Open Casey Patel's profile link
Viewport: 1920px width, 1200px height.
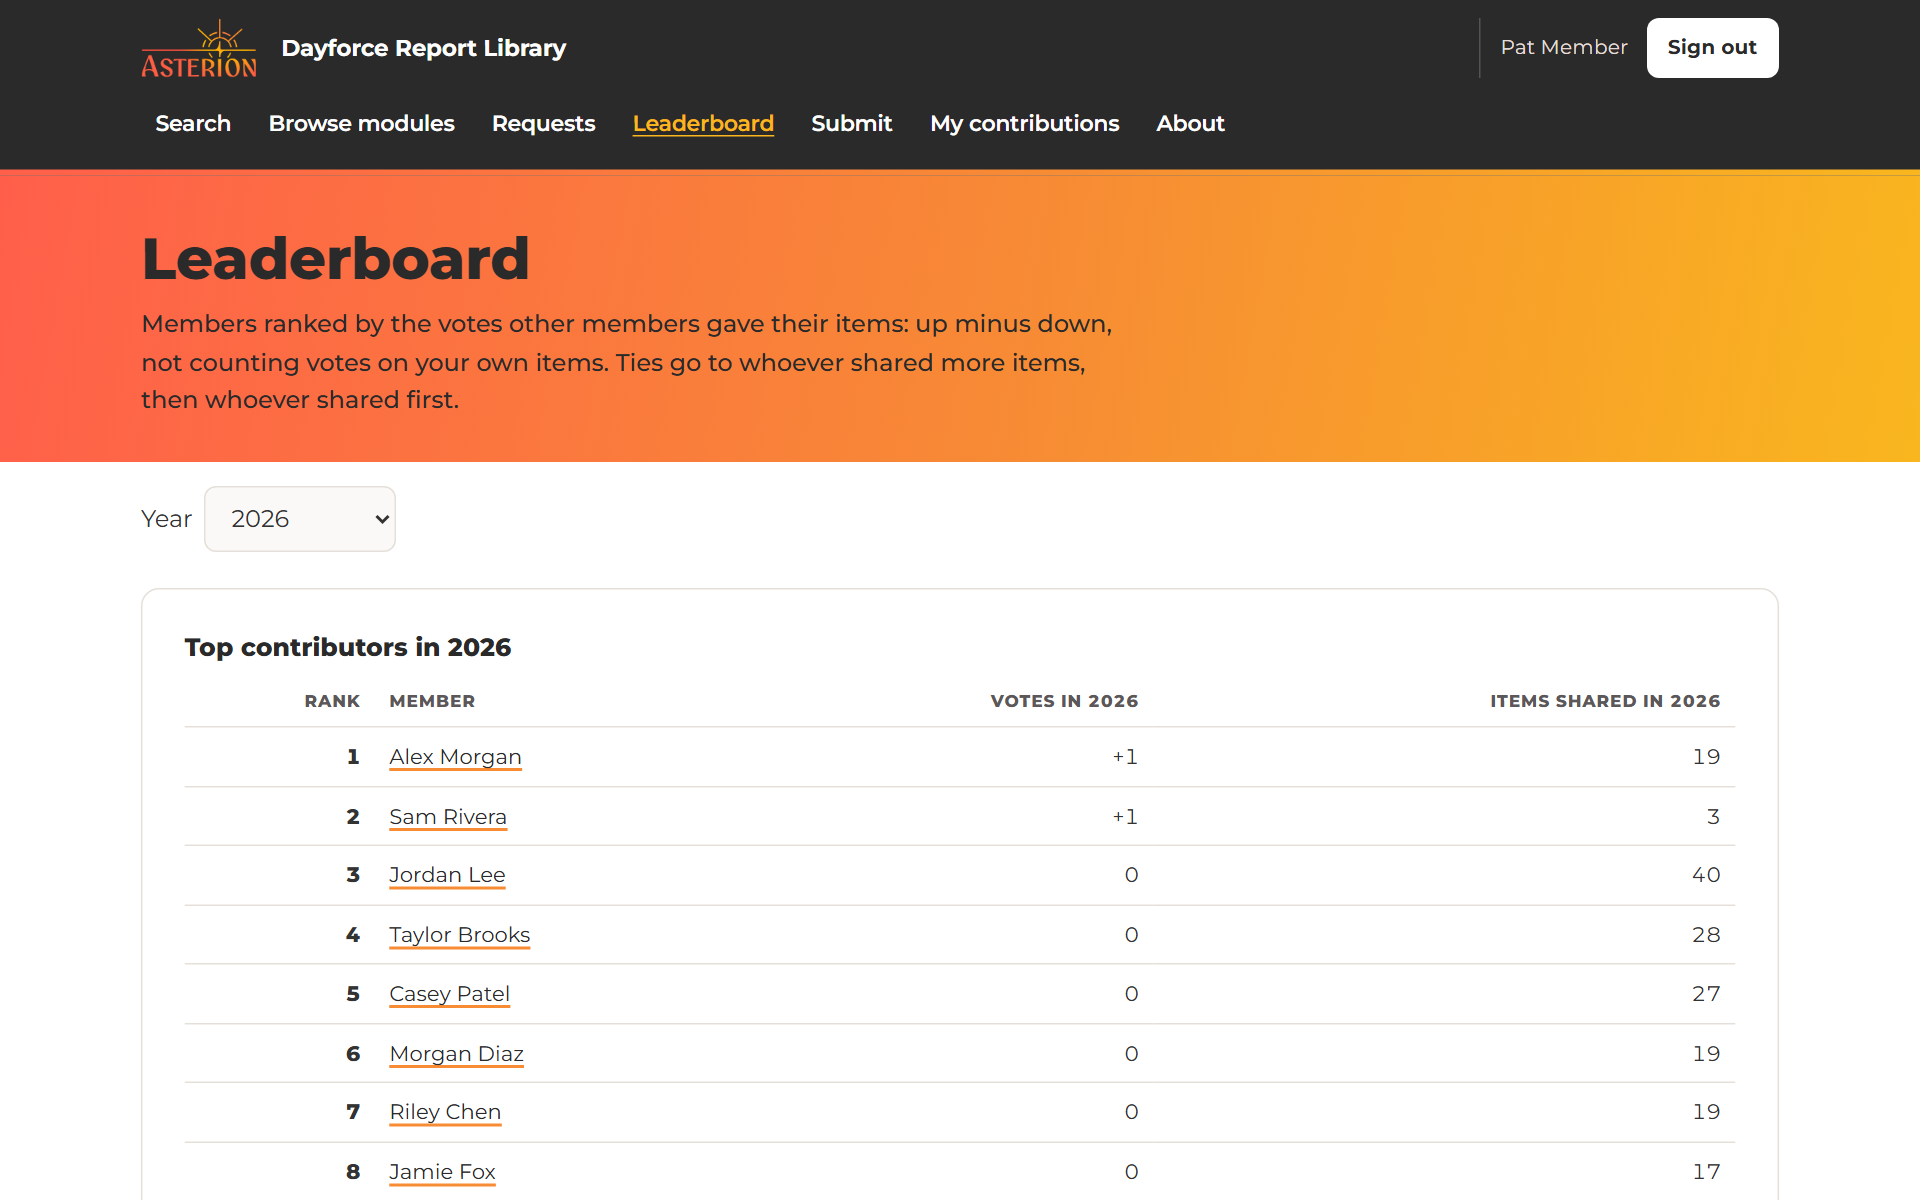point(449,994)
